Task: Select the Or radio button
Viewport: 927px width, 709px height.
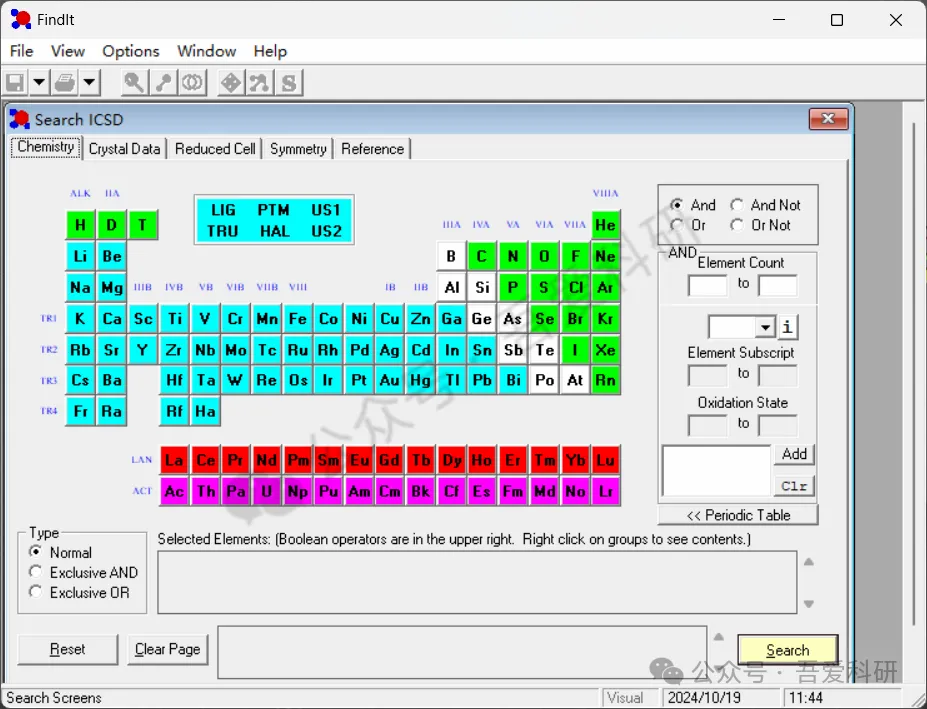Action: 677,225
